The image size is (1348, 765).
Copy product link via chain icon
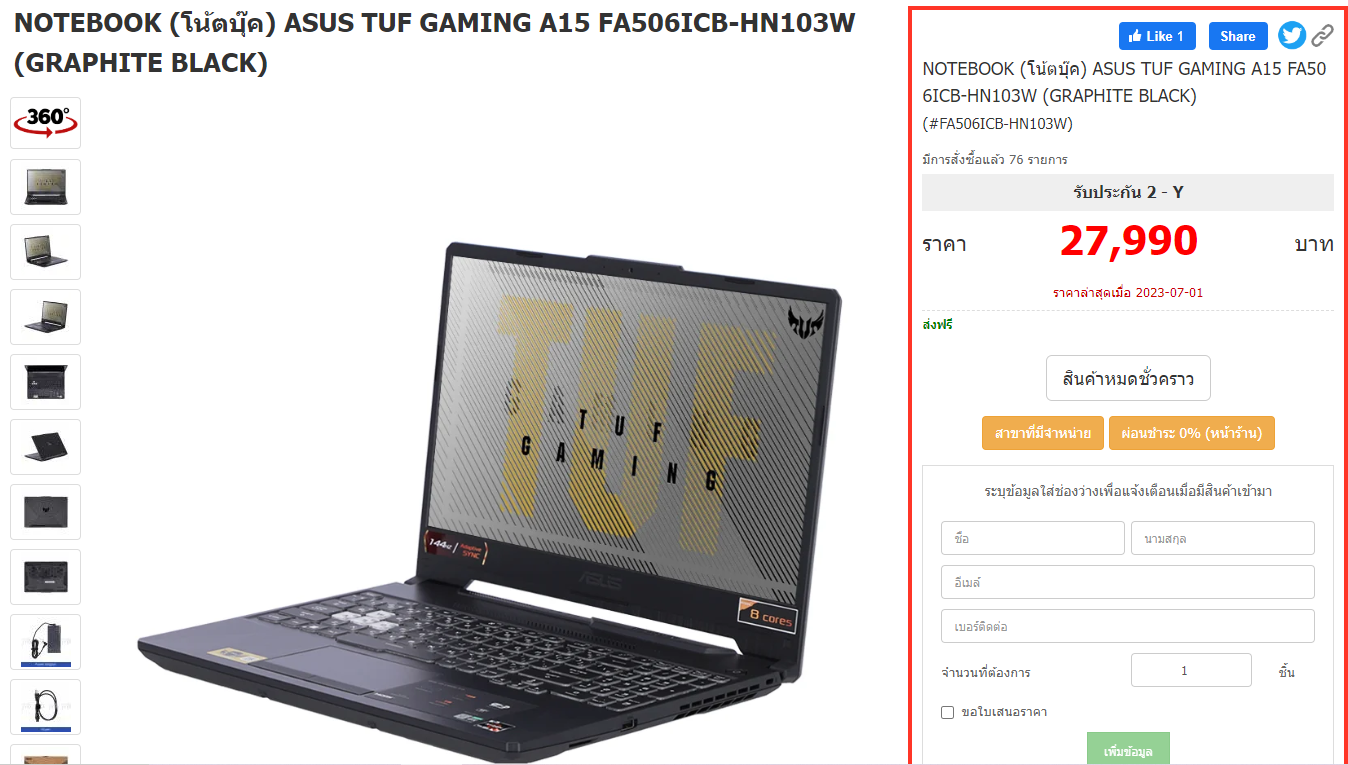point(1323,36)
